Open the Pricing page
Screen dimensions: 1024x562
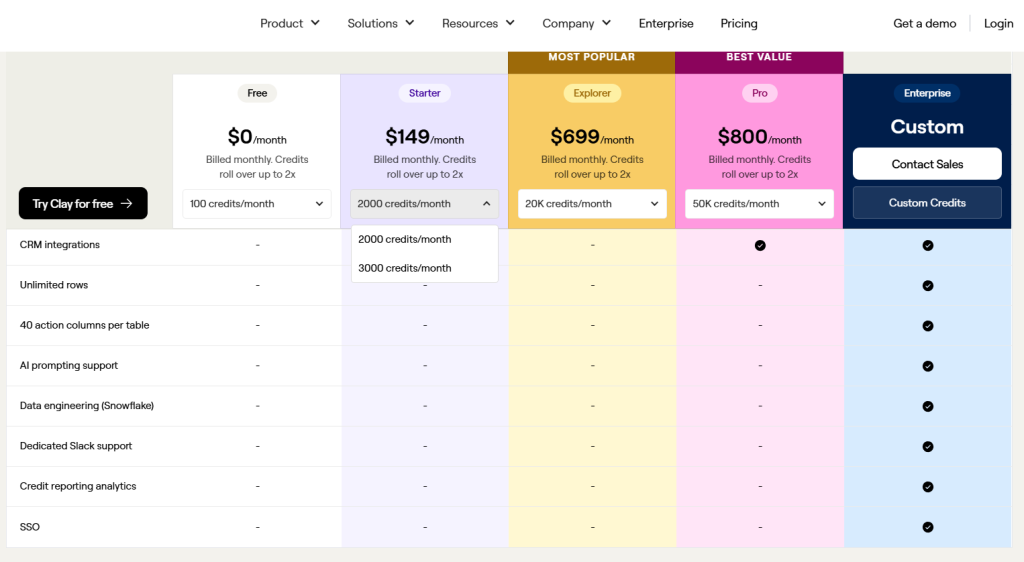(739, 23)
